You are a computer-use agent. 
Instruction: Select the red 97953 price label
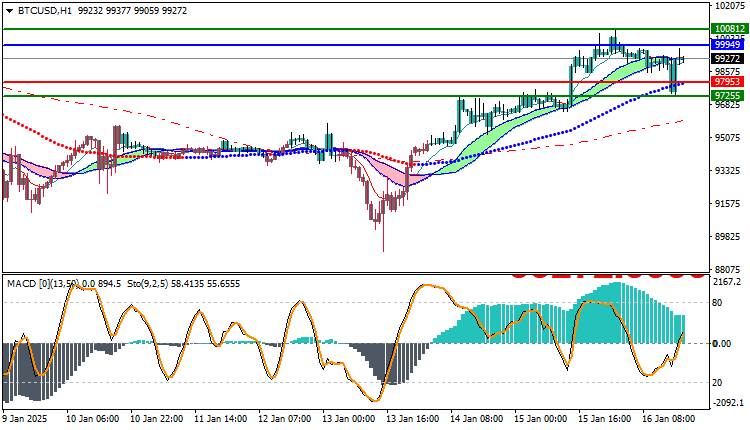point(728,82)
